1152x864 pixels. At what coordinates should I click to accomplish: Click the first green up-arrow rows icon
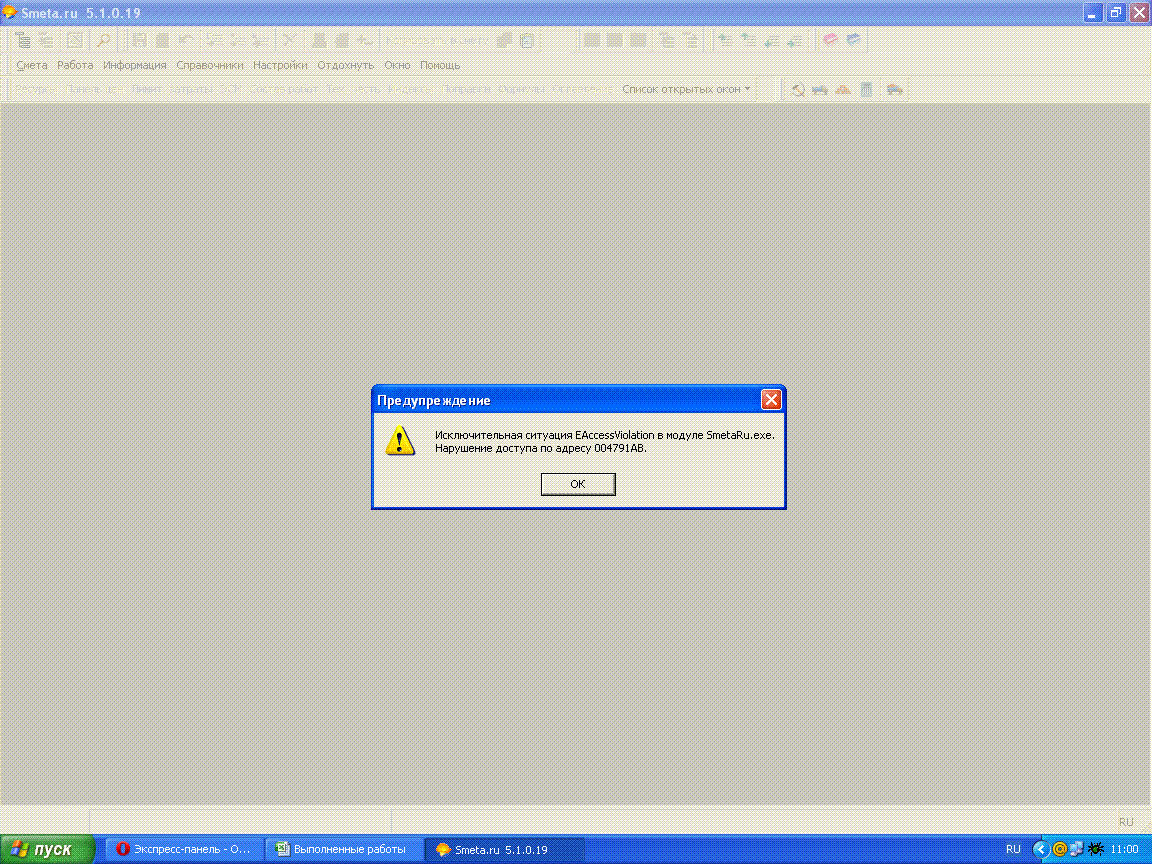[x=725, y=40]
